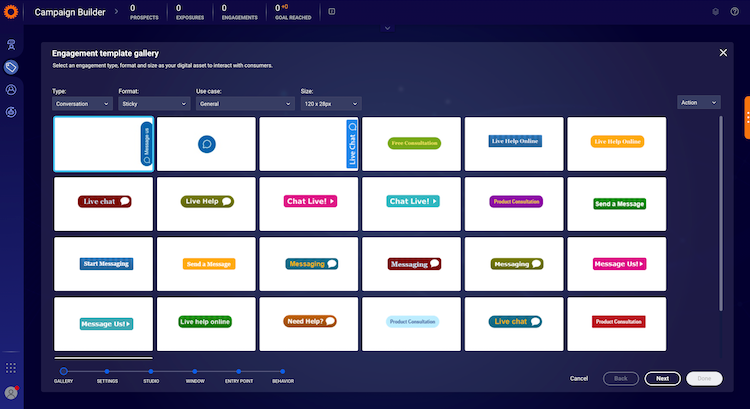Click the info box icon after Goal Reached
This screenshot has width=750, height=409.
(x=331, y=11)
